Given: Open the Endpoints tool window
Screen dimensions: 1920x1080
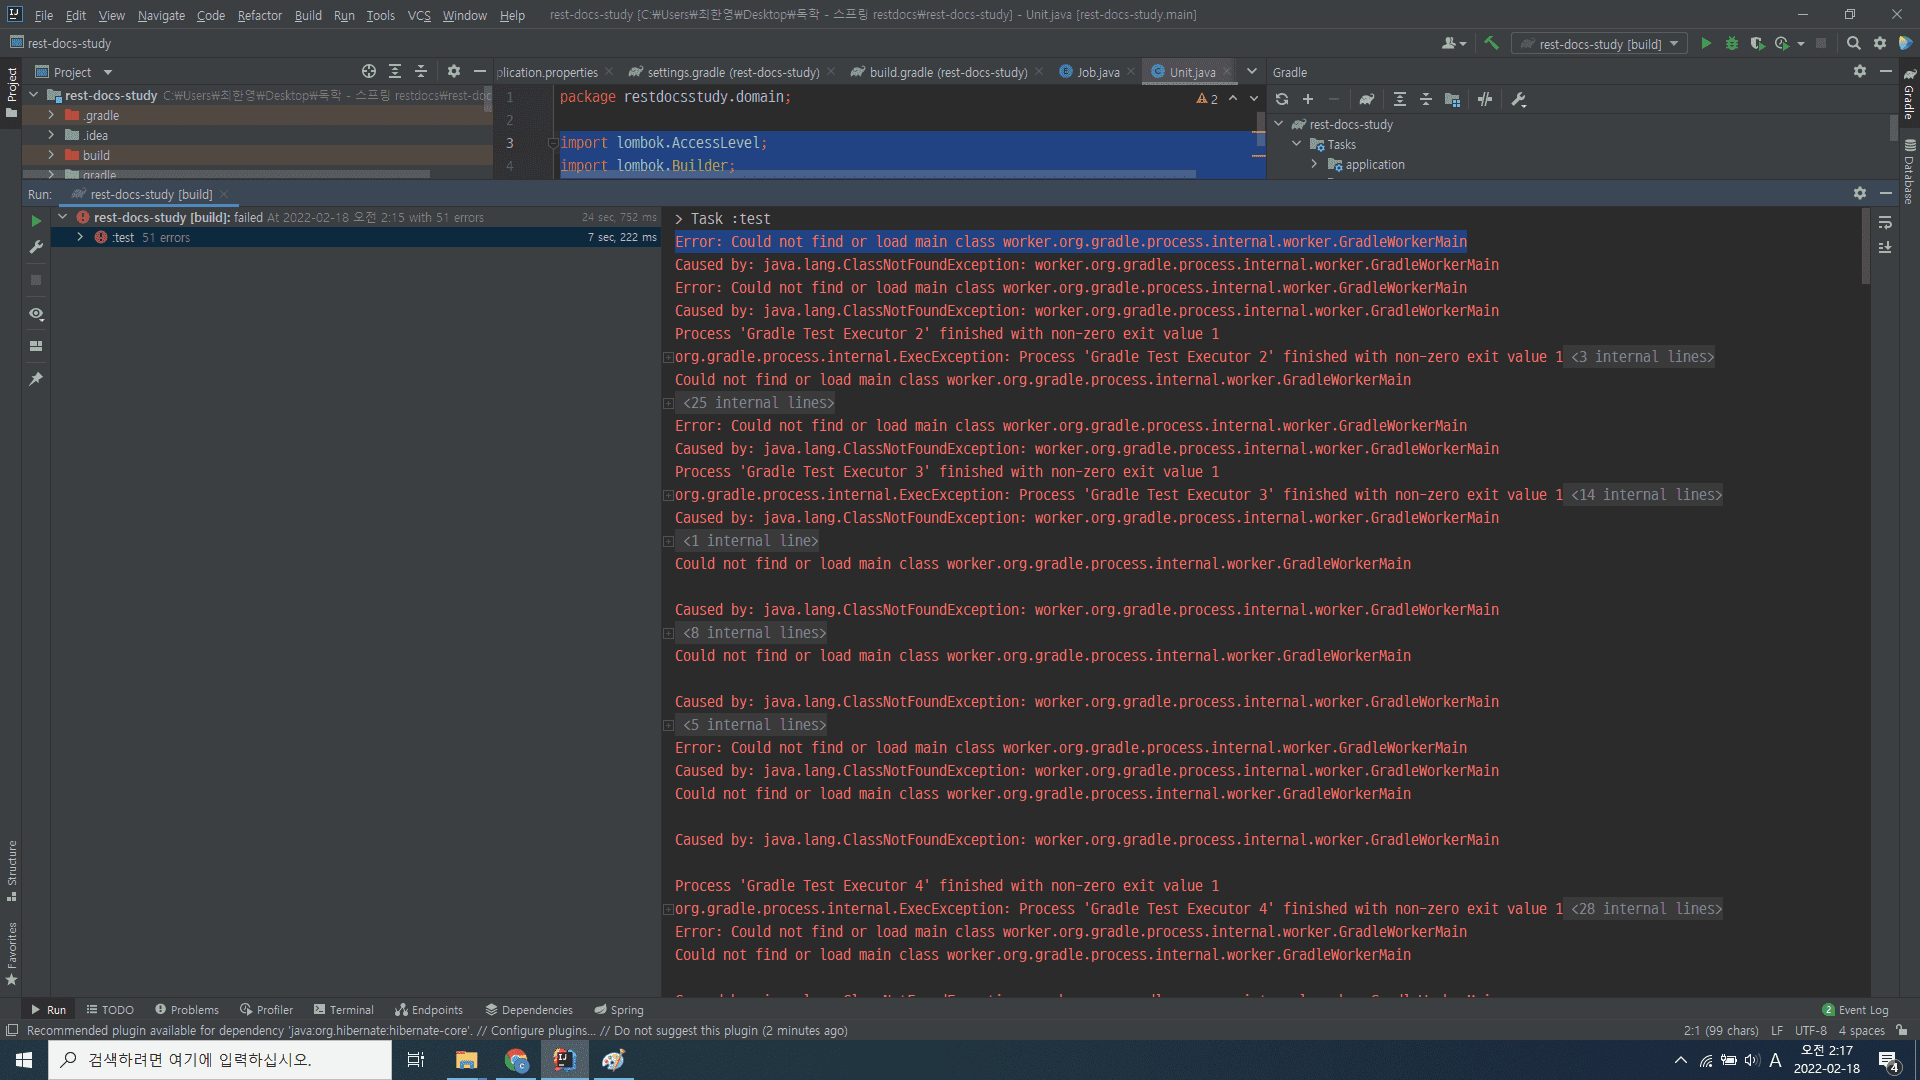Looking at the screenshot, I should (x=429, y=1010).
